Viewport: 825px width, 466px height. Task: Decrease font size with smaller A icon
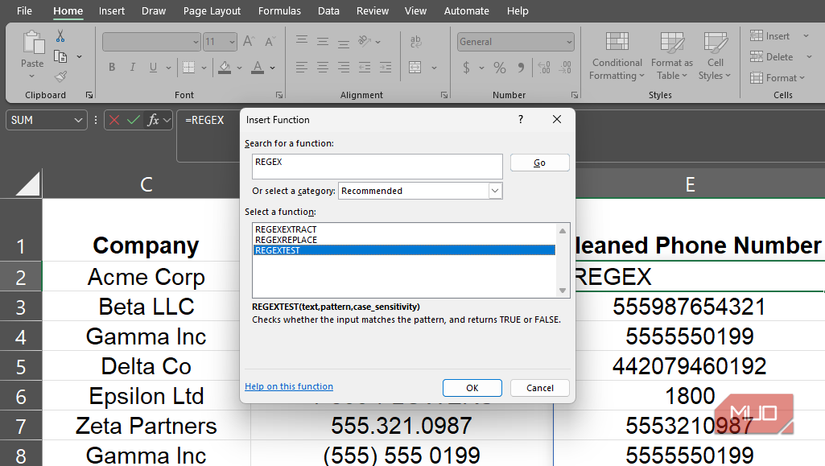pos(270,42)
